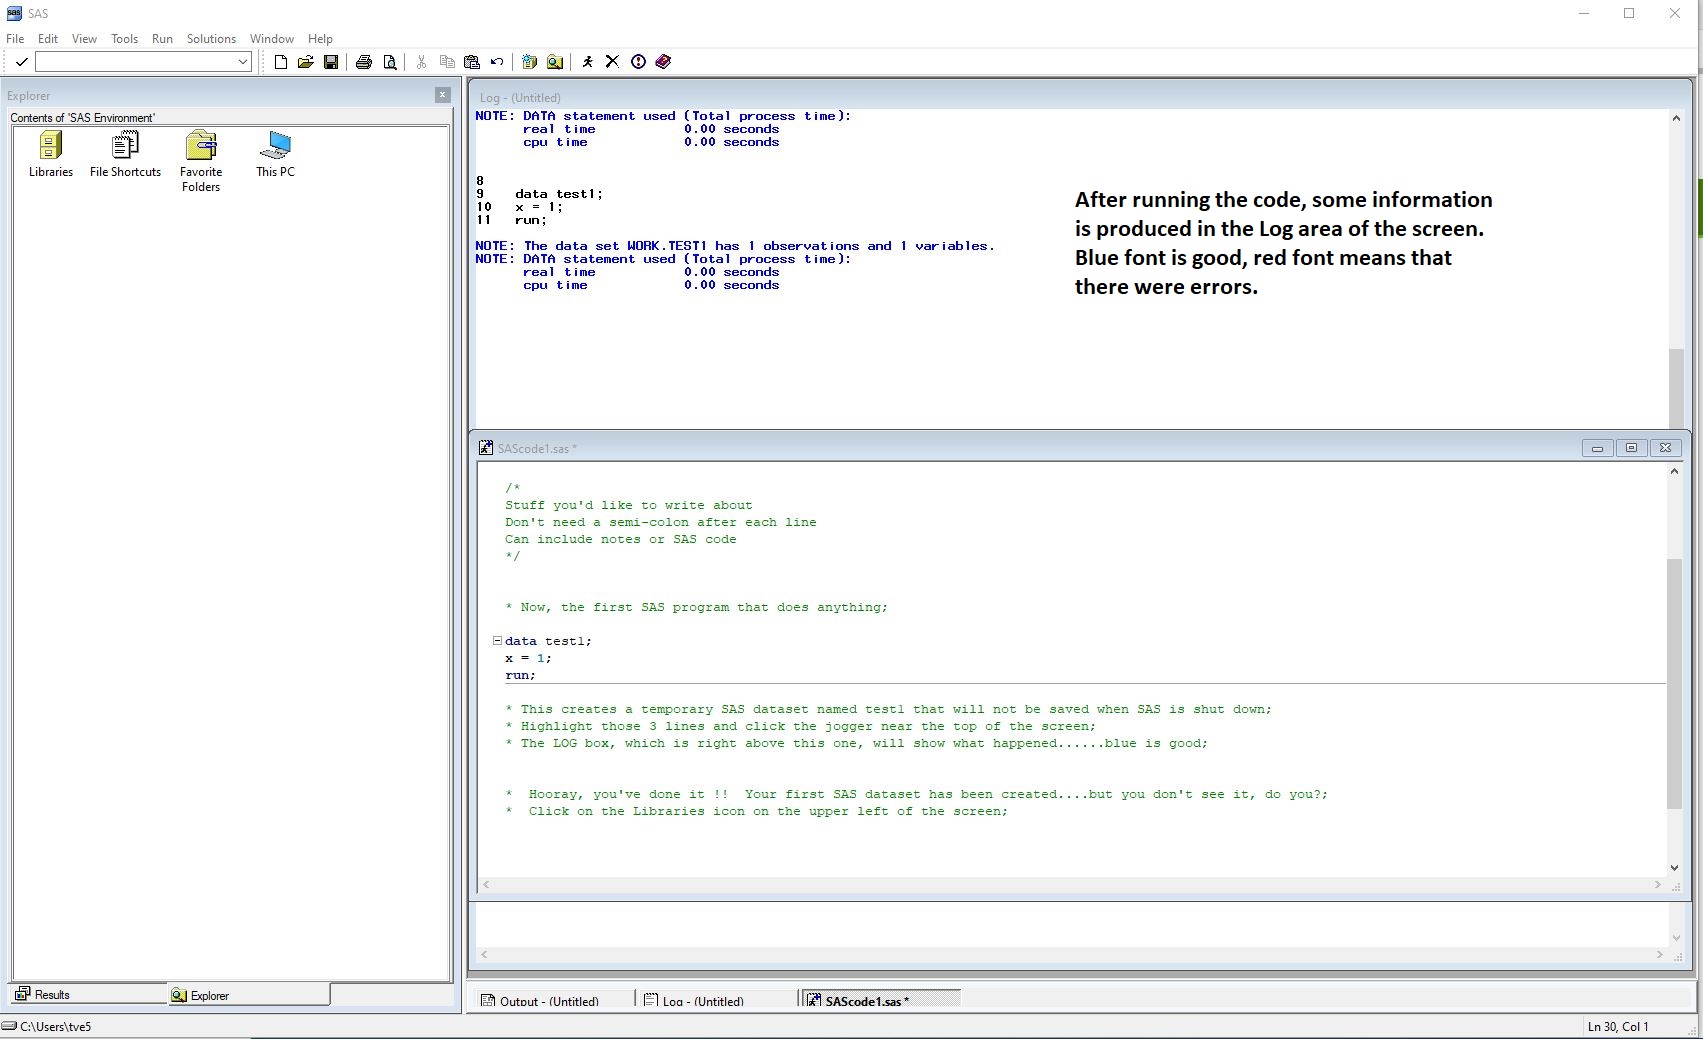The width and height of the screenshot is (1703, 1039).
Task: Switch to the Results tab
Action: 52,994
